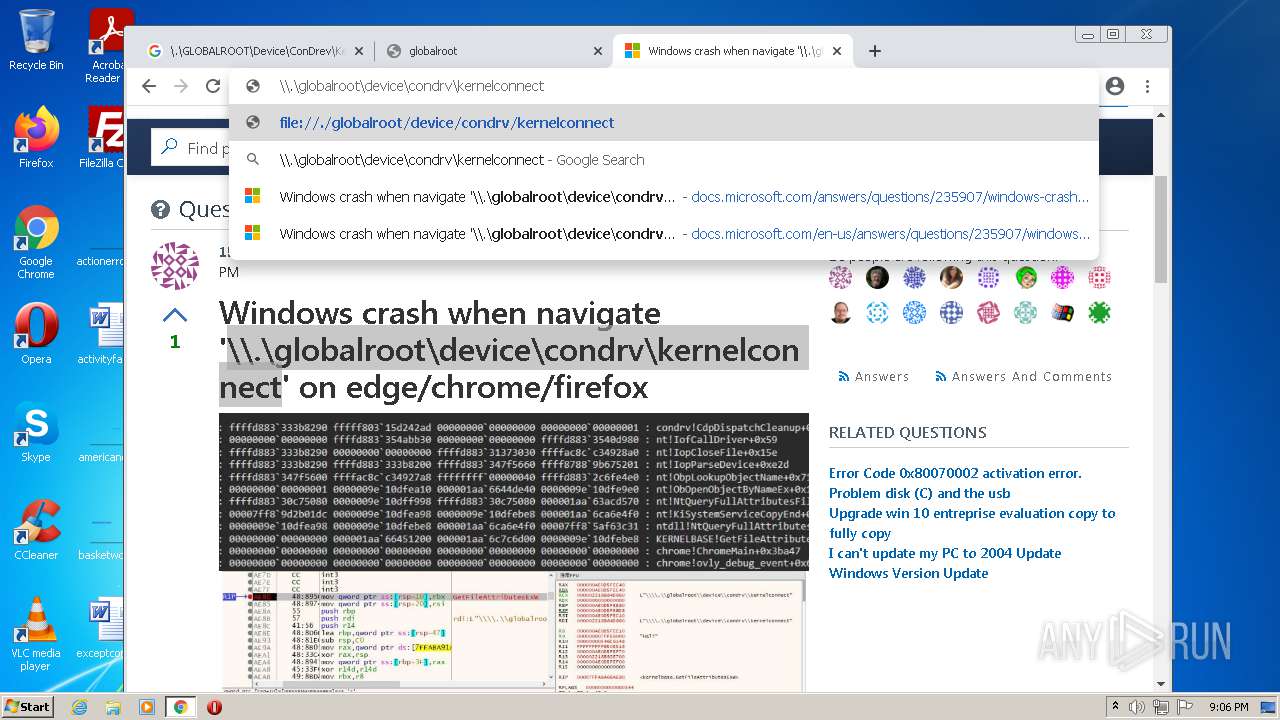Click the Windows-flag follower avatar
Image resolution: width=1280 pixels, height=720 pixels.
1063,313
